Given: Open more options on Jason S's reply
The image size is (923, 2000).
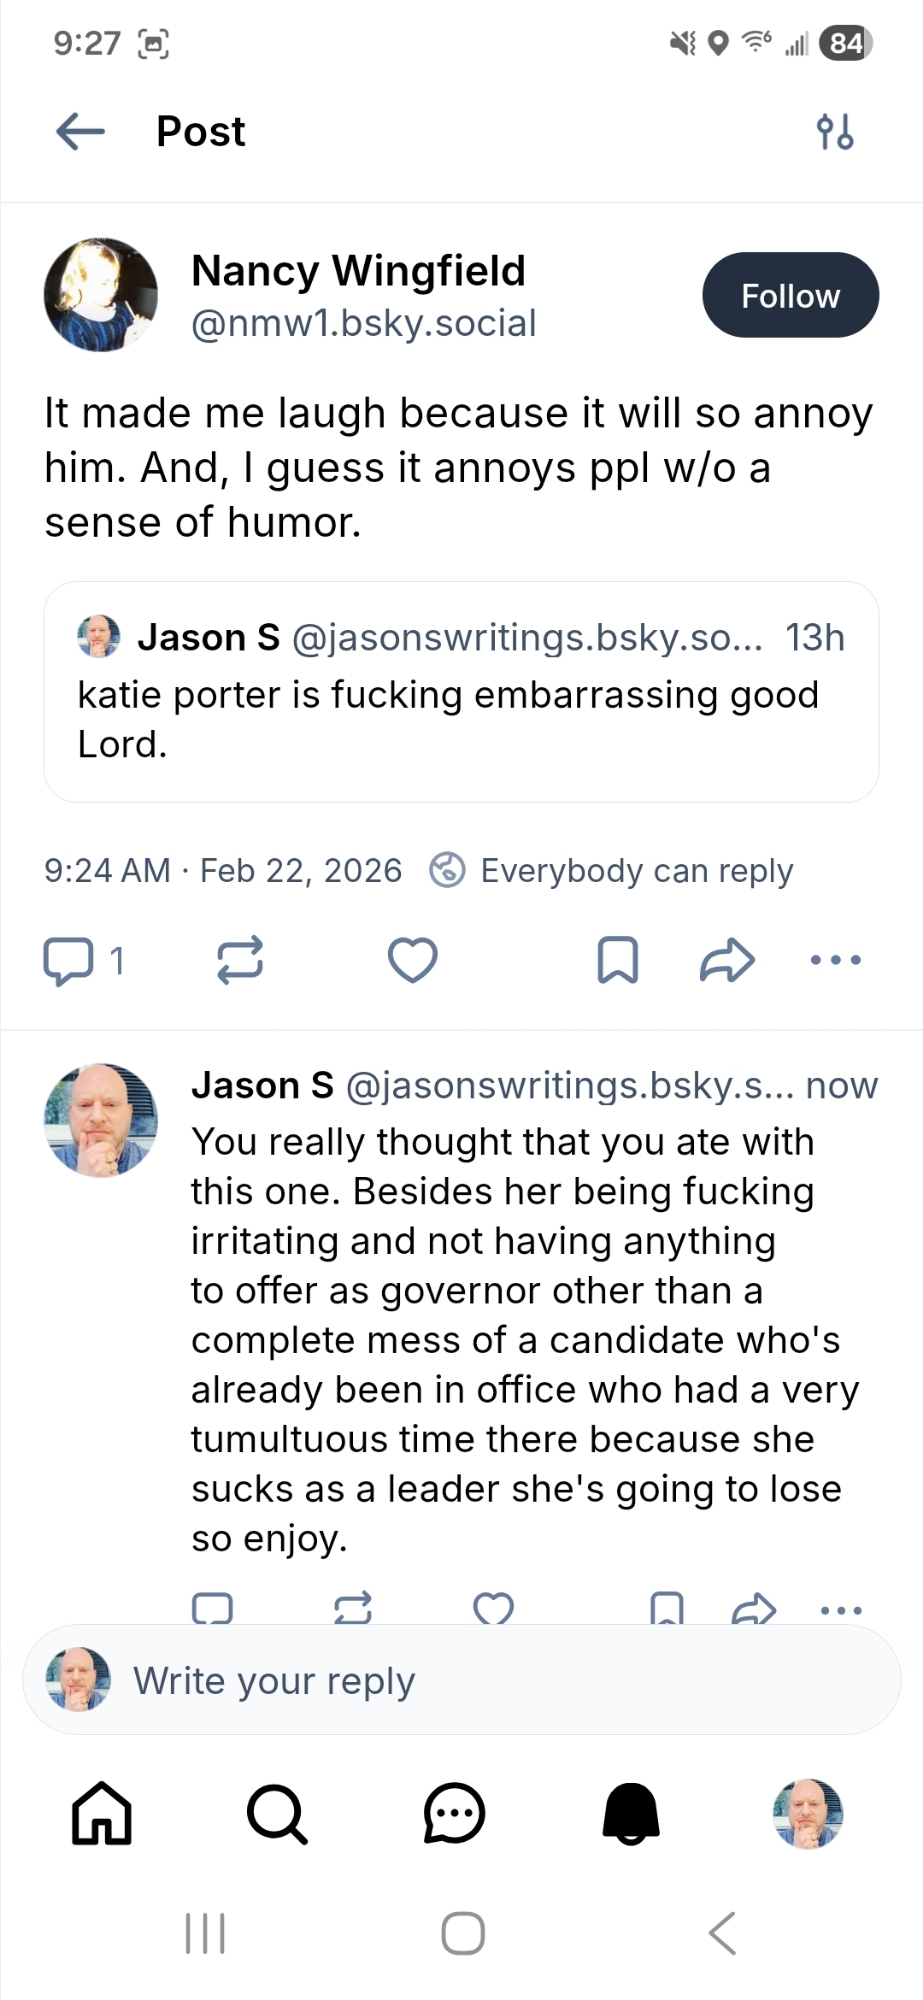Looking at the screenshot, I should click(x=840, y=1610).
